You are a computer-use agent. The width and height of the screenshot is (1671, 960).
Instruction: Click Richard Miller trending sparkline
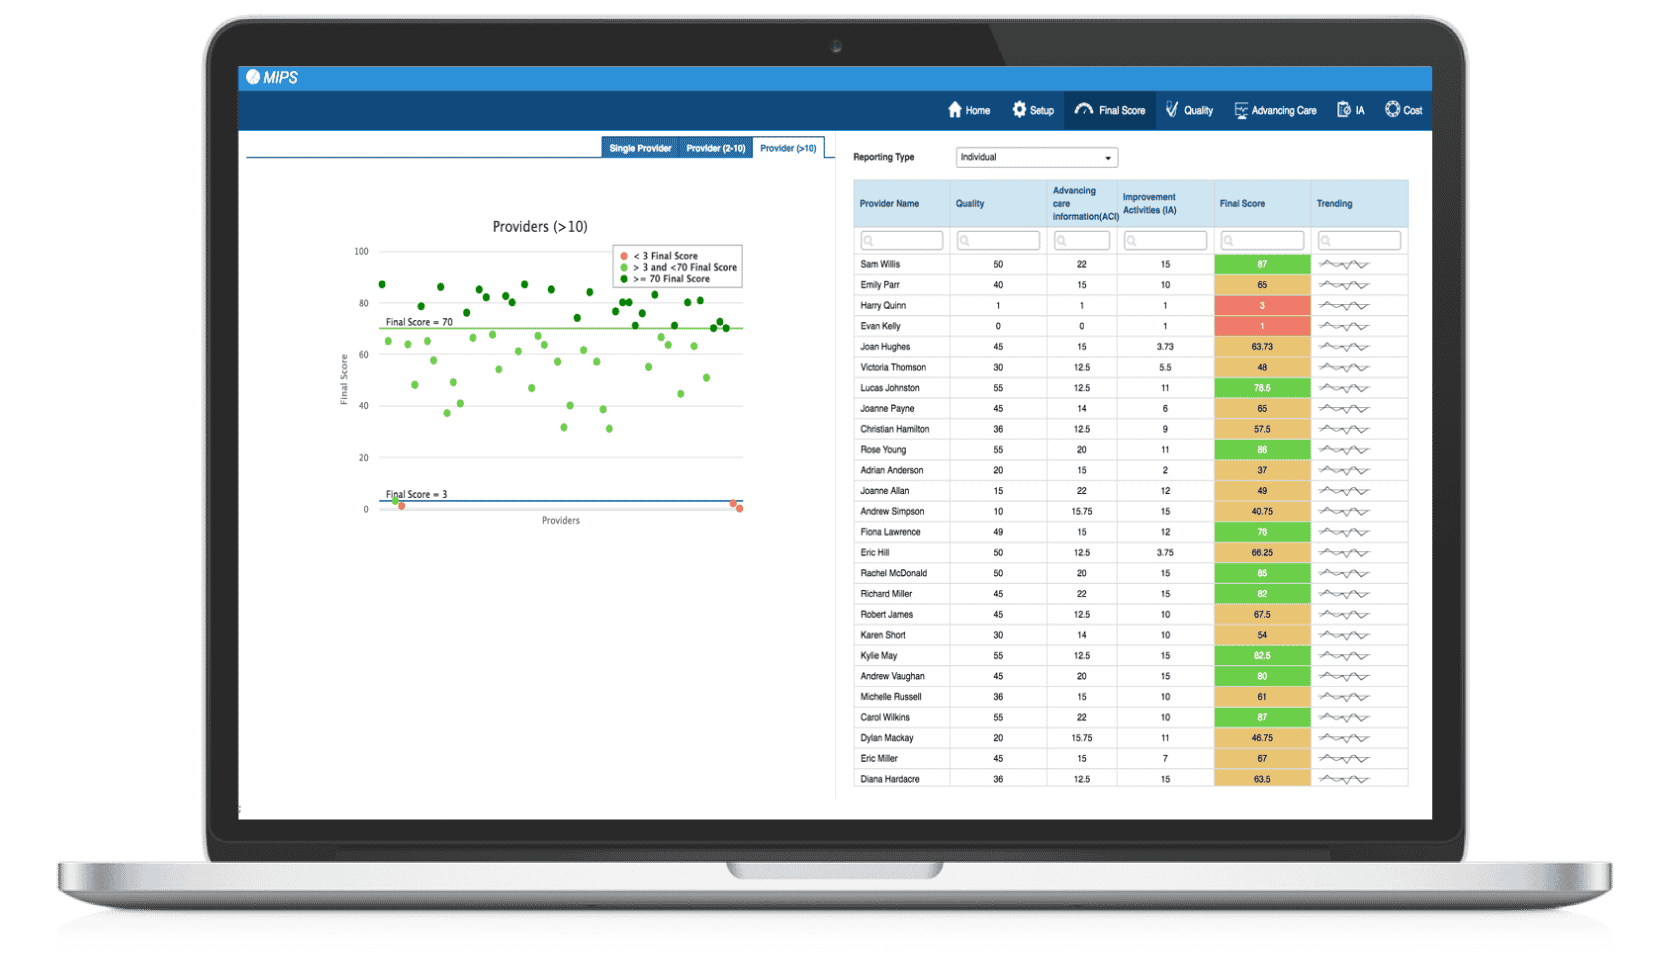click(1344, 594)
